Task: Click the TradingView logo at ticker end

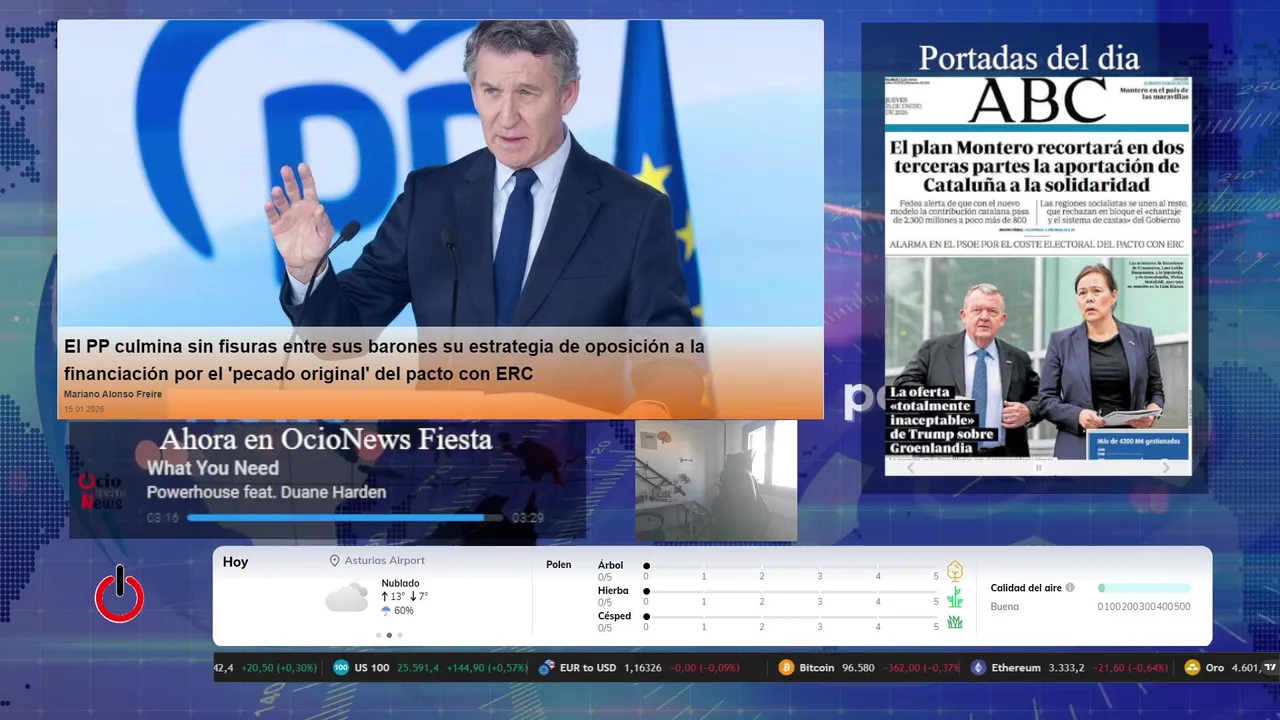Action: pos(1270,668)
